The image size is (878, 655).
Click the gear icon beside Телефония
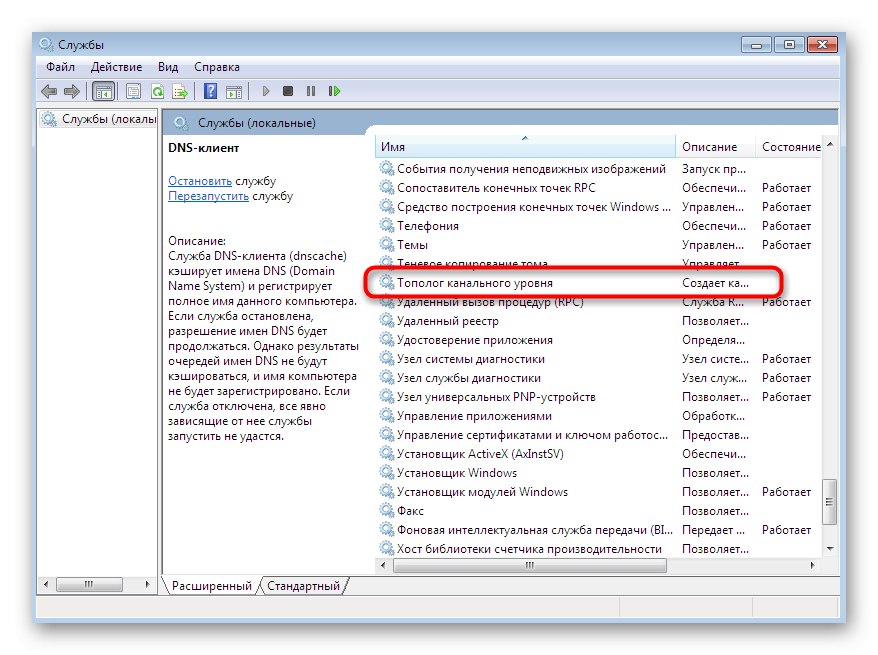click(x=386, y=225)
